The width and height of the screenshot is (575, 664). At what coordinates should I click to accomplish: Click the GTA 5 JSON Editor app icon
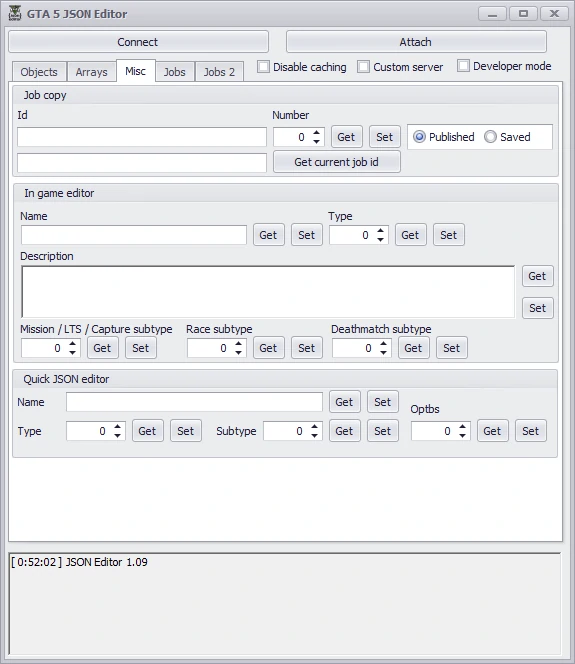pos(15,13)
